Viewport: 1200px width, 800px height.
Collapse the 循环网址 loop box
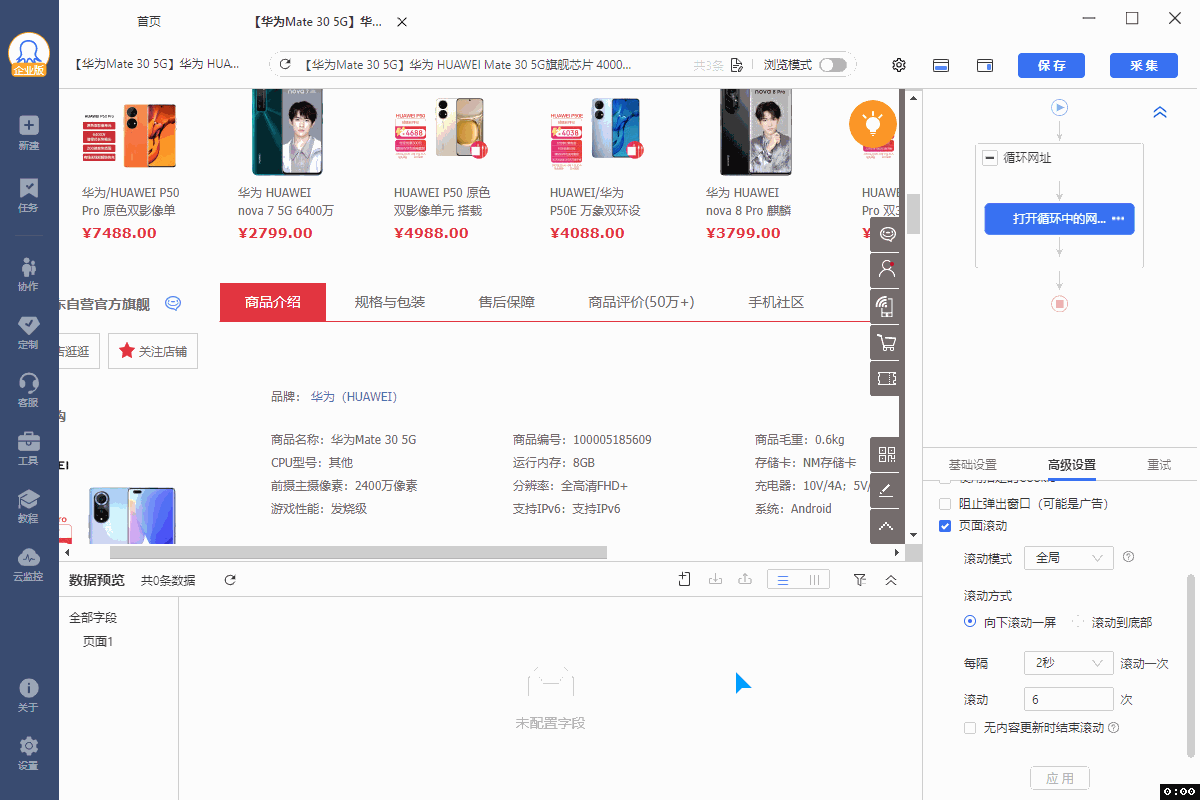click(x=990, y=158)
